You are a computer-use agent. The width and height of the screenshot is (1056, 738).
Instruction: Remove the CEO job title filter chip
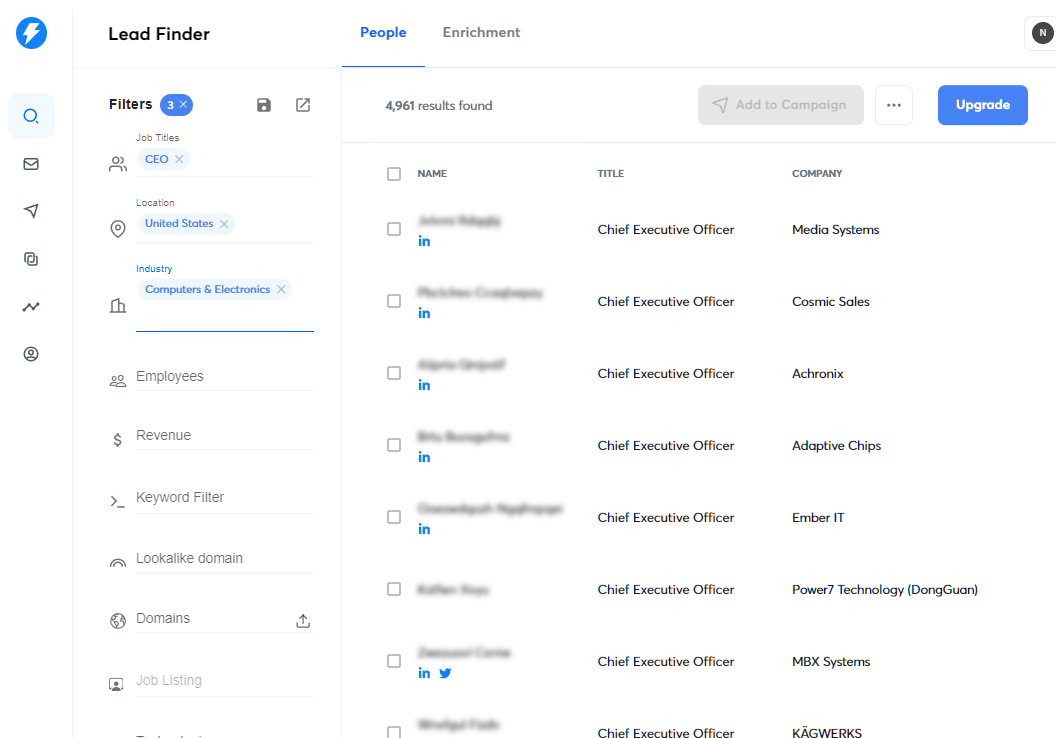tap(178, 158)
